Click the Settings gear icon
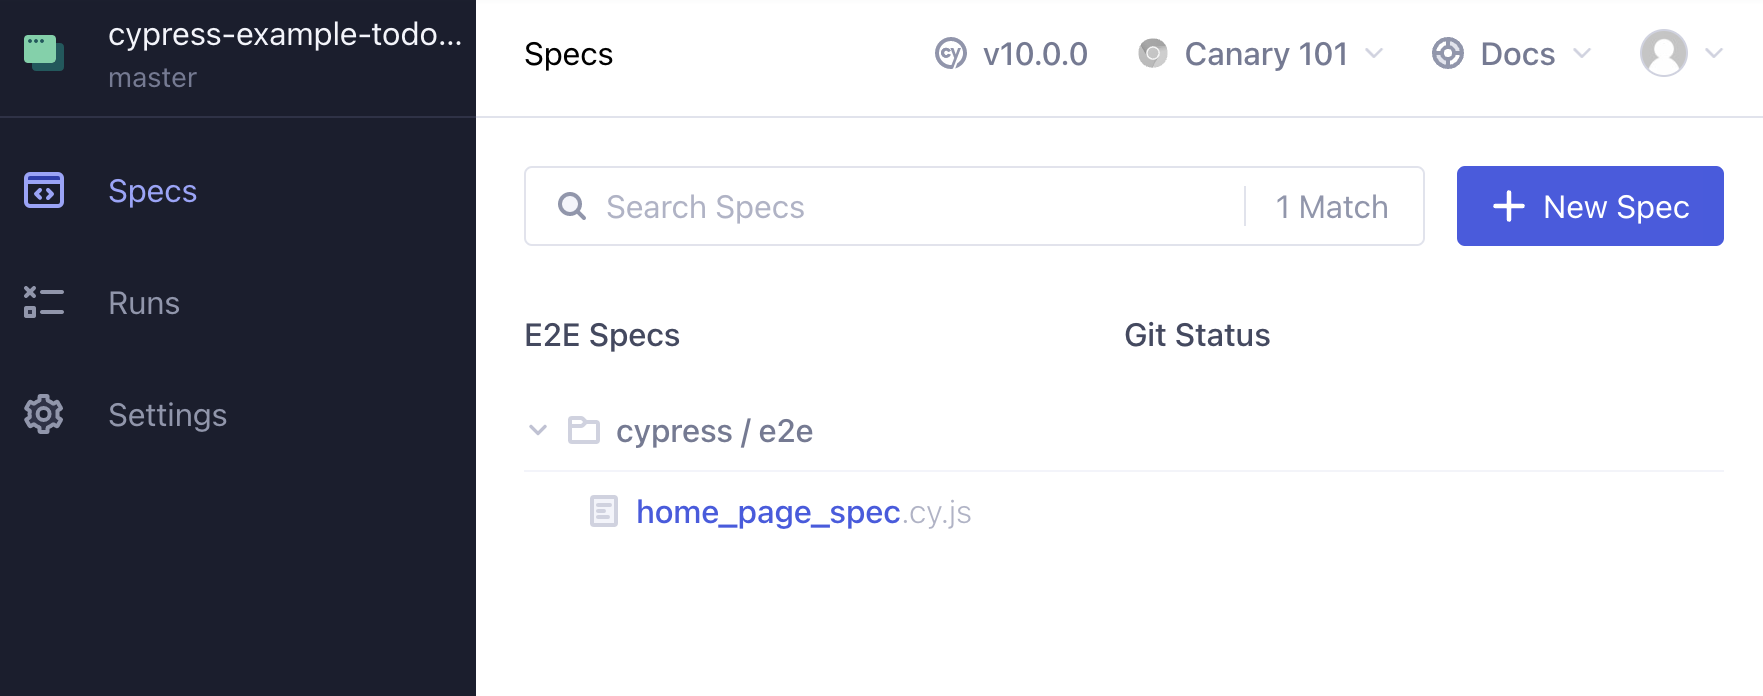Image resolution: width=1763 pixels, height=696 pixels. pos(43,414)
